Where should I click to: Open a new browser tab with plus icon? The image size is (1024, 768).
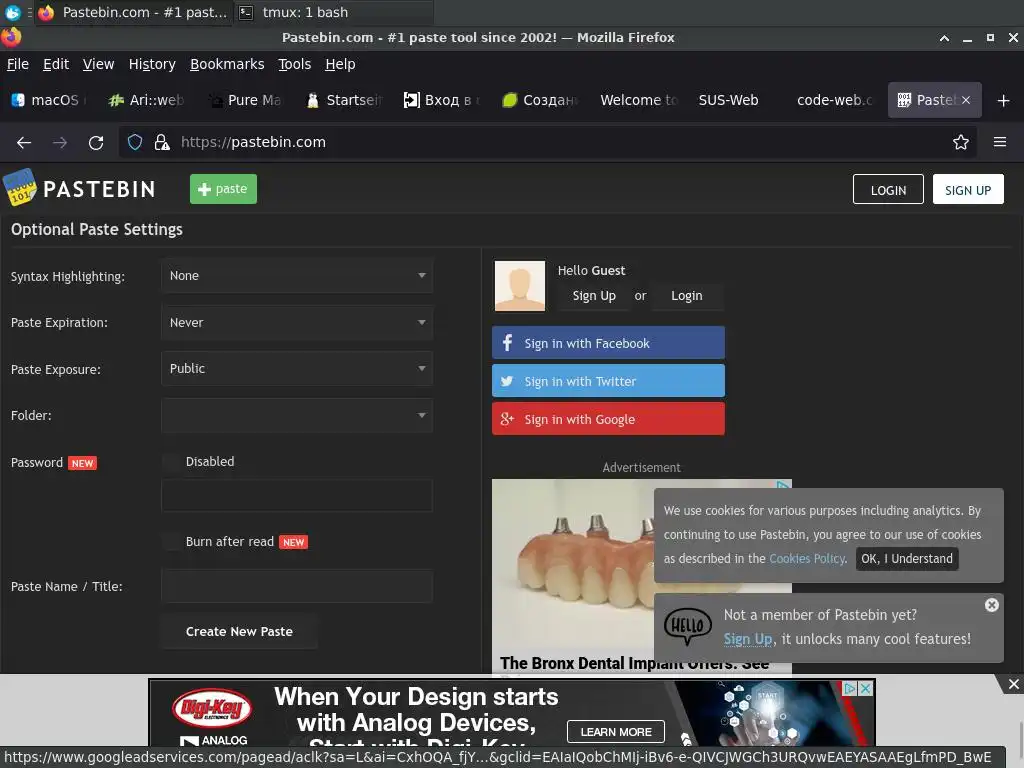[x=1003, y=101]
